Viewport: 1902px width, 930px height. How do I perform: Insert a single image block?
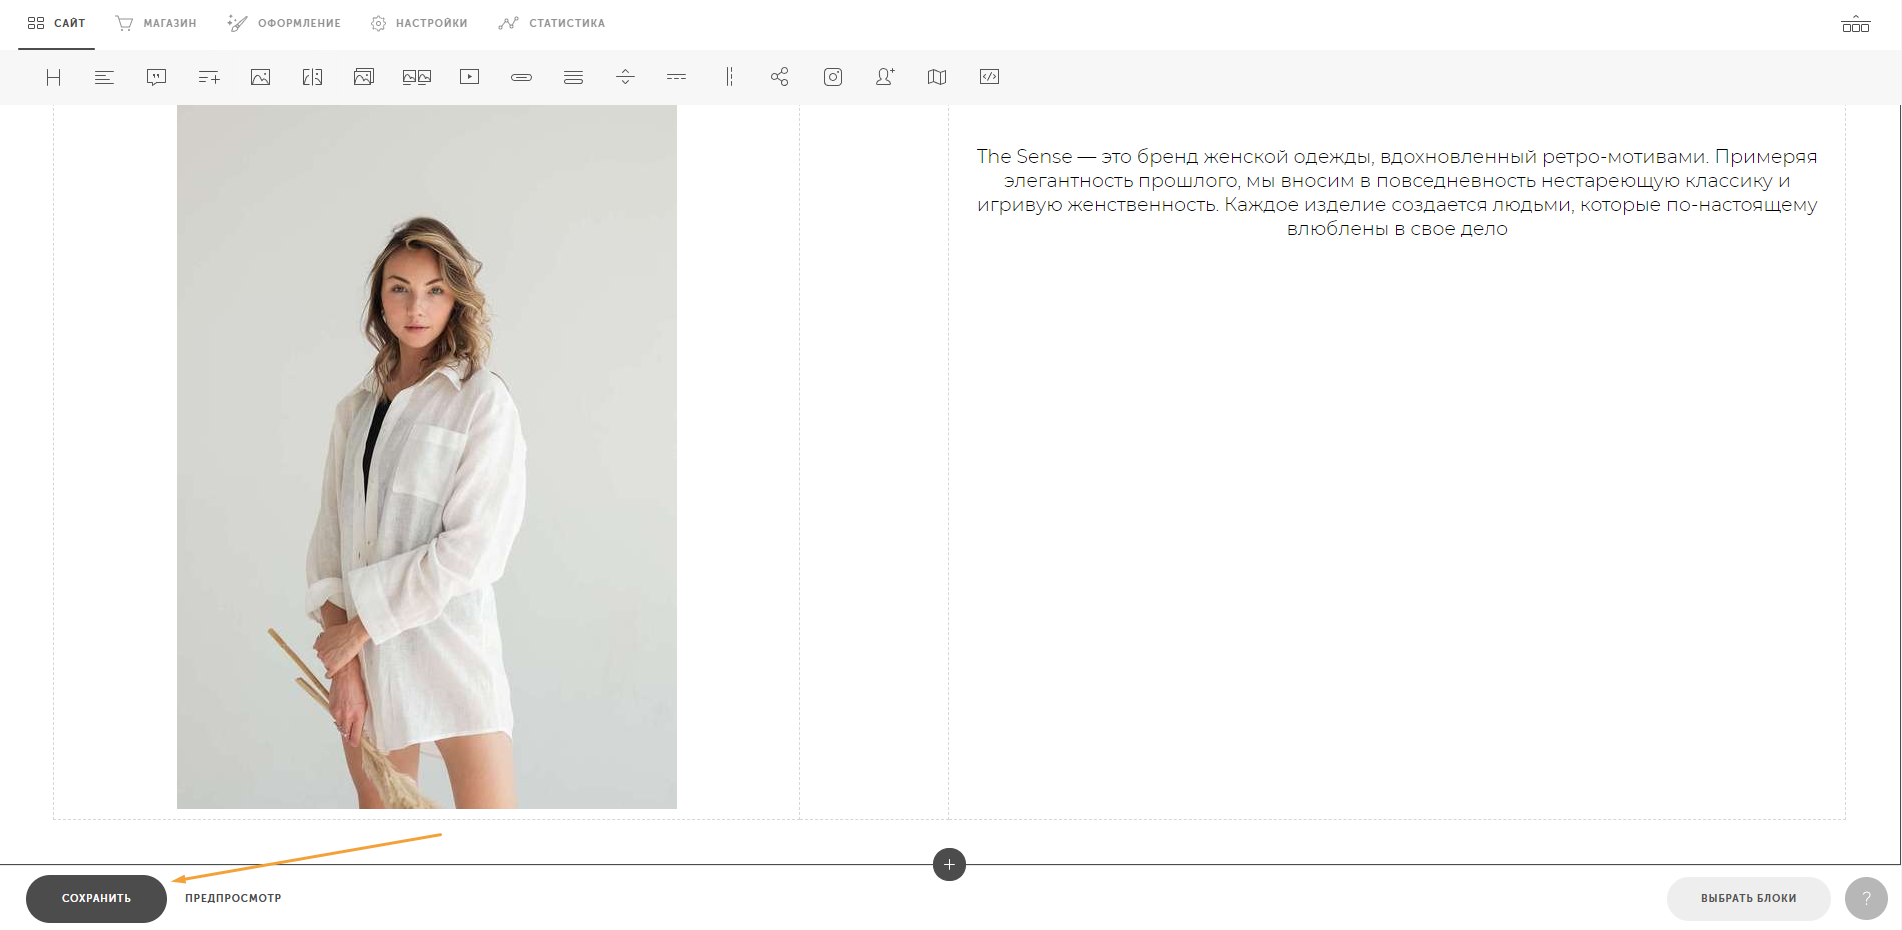click(x=261, y=77)
